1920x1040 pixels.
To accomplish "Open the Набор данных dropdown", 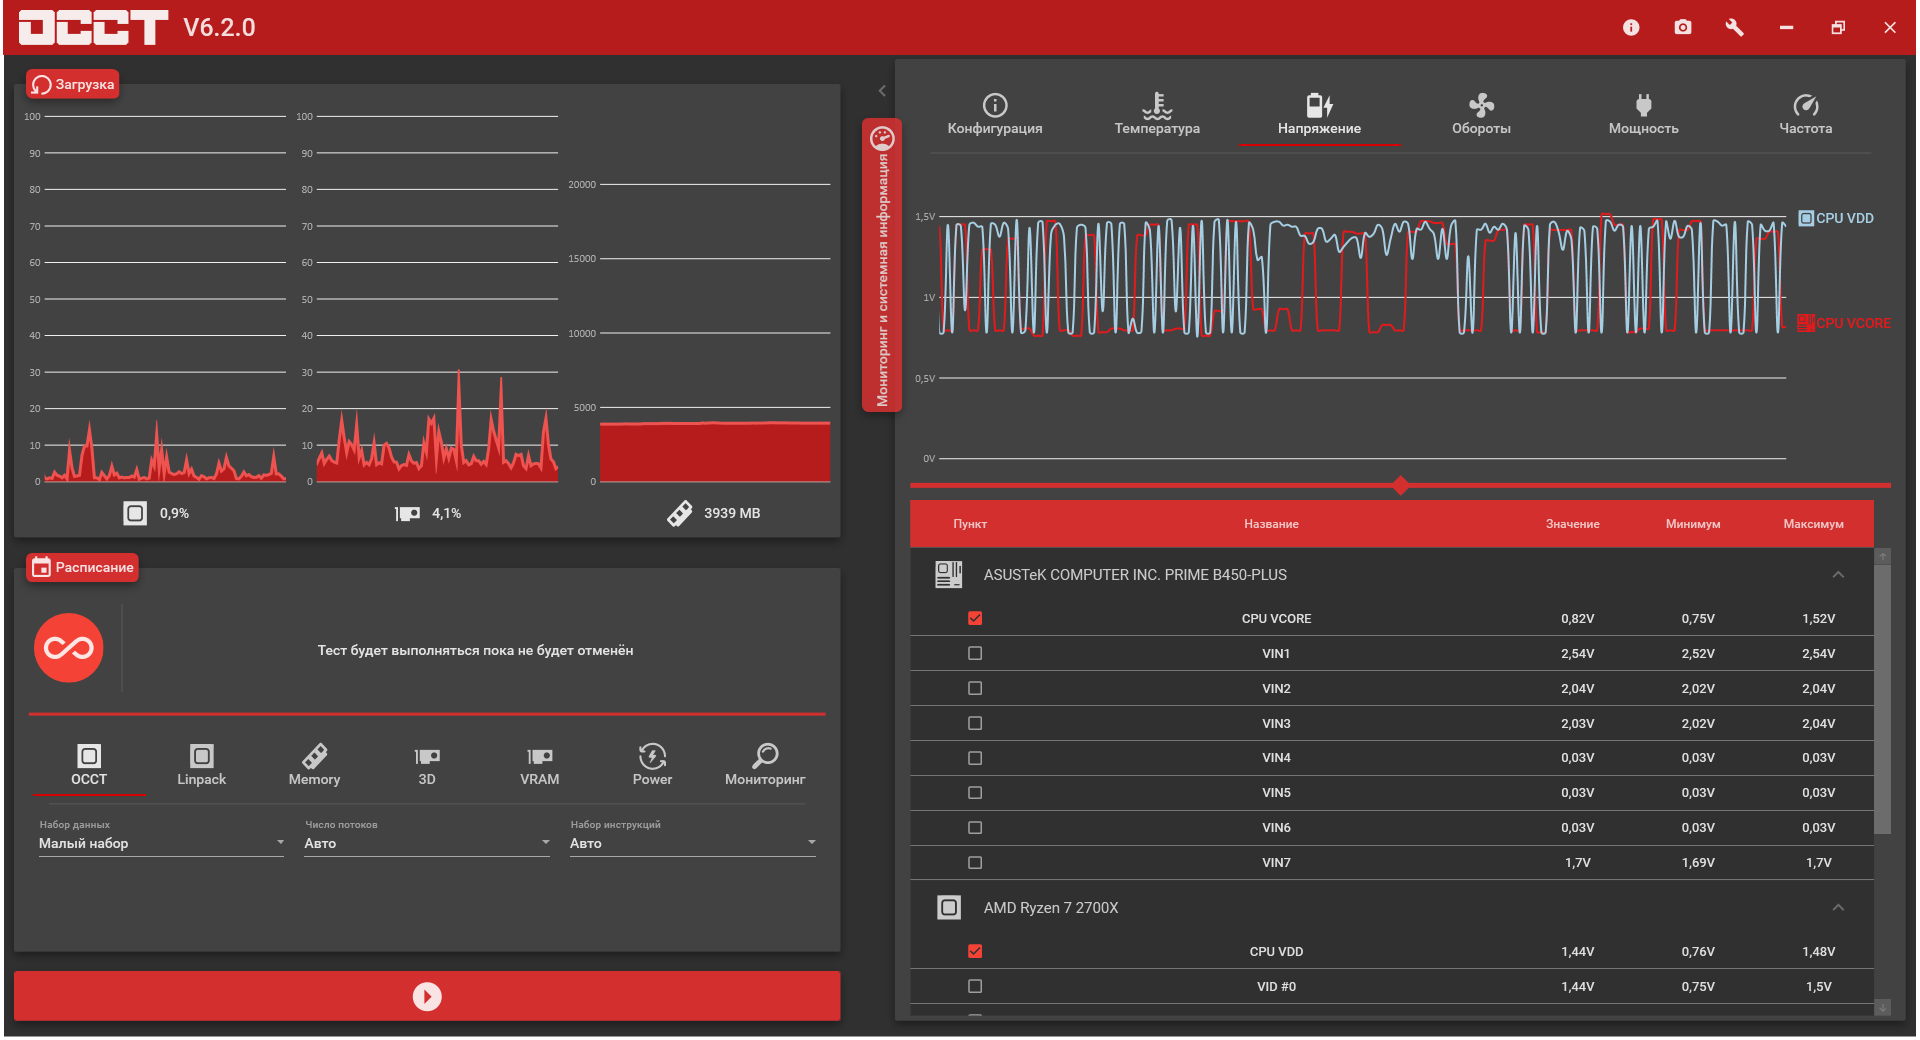I will point(161,843).
